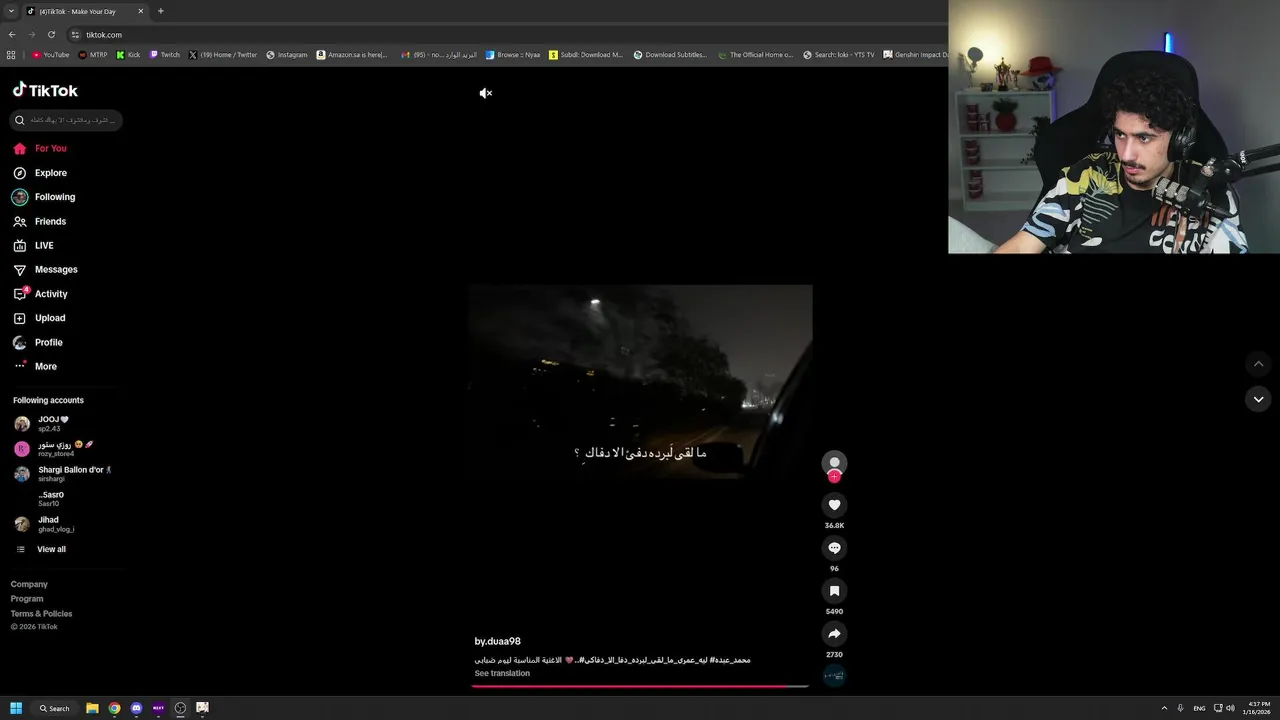The image size is (1280, 720).
Task: Show hidden system tray icons
Action: point(1164,708)
